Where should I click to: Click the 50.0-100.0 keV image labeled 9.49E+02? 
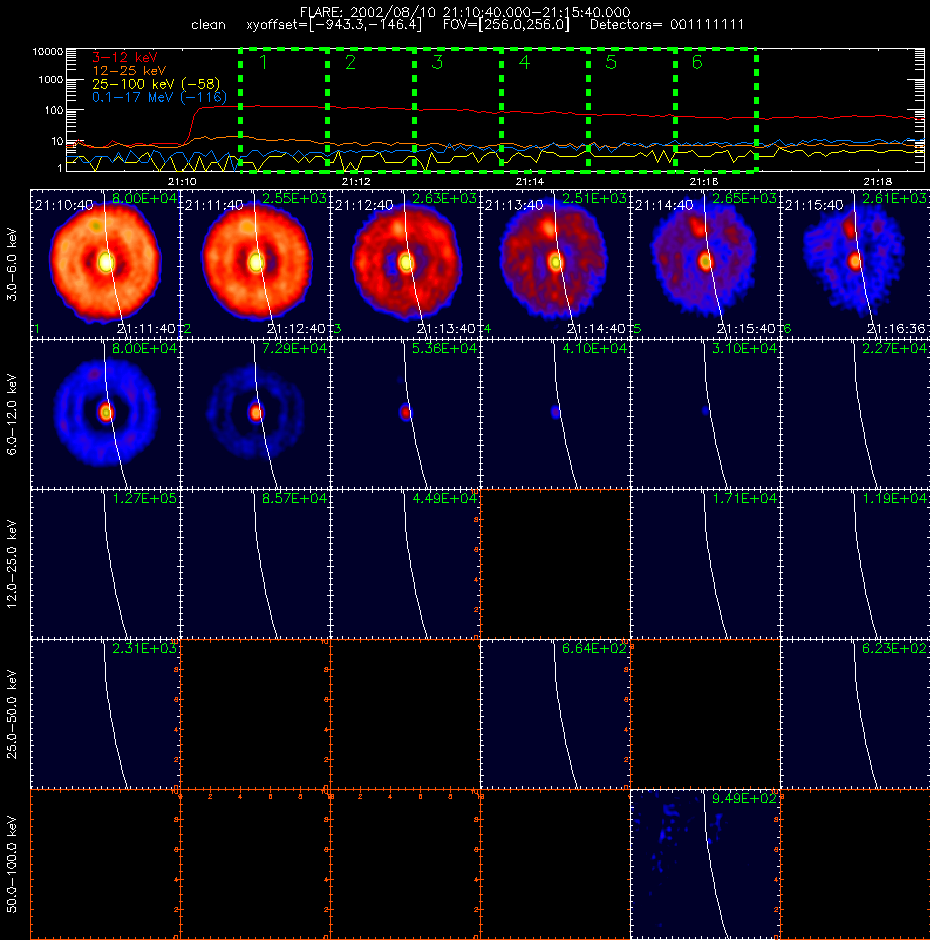[x=705, y=864]
